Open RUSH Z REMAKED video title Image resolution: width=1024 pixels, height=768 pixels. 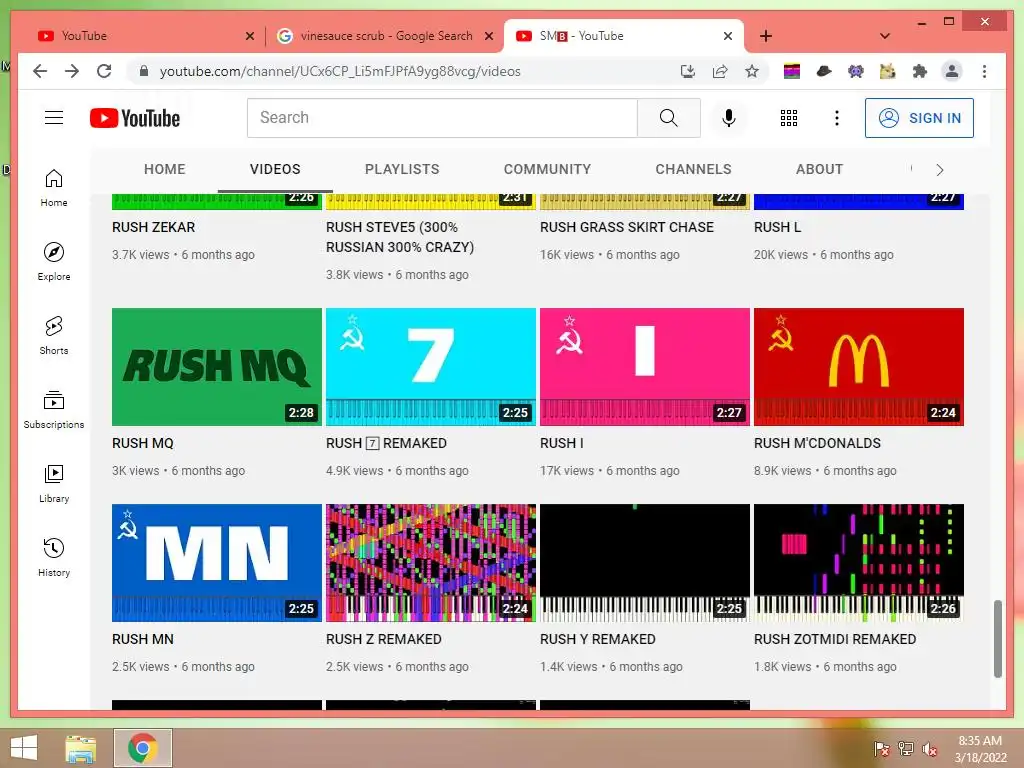(x=383, y=639)
